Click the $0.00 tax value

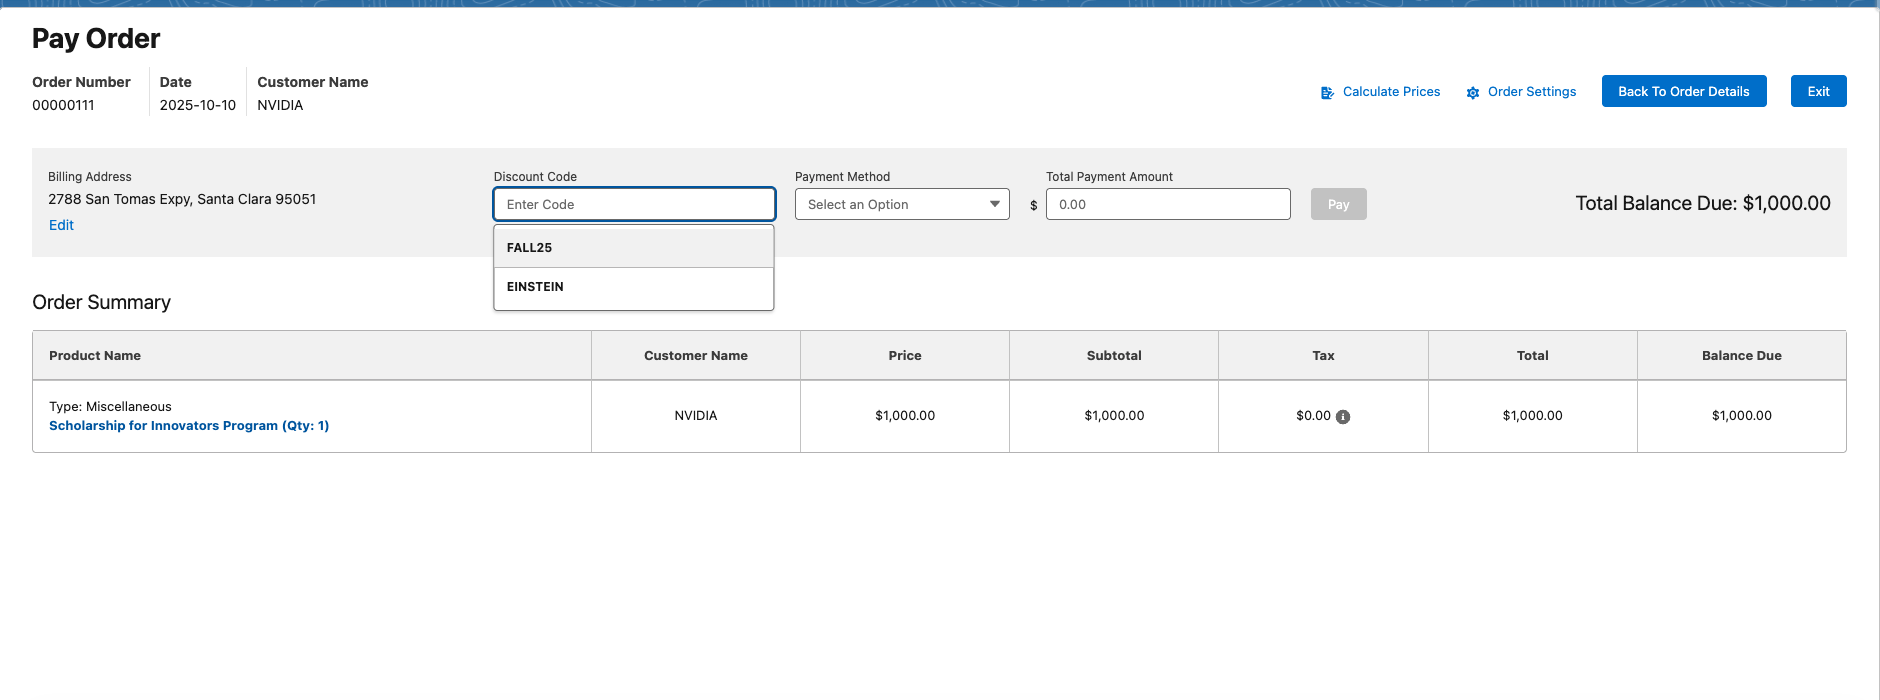click(x=1313, y=416)
